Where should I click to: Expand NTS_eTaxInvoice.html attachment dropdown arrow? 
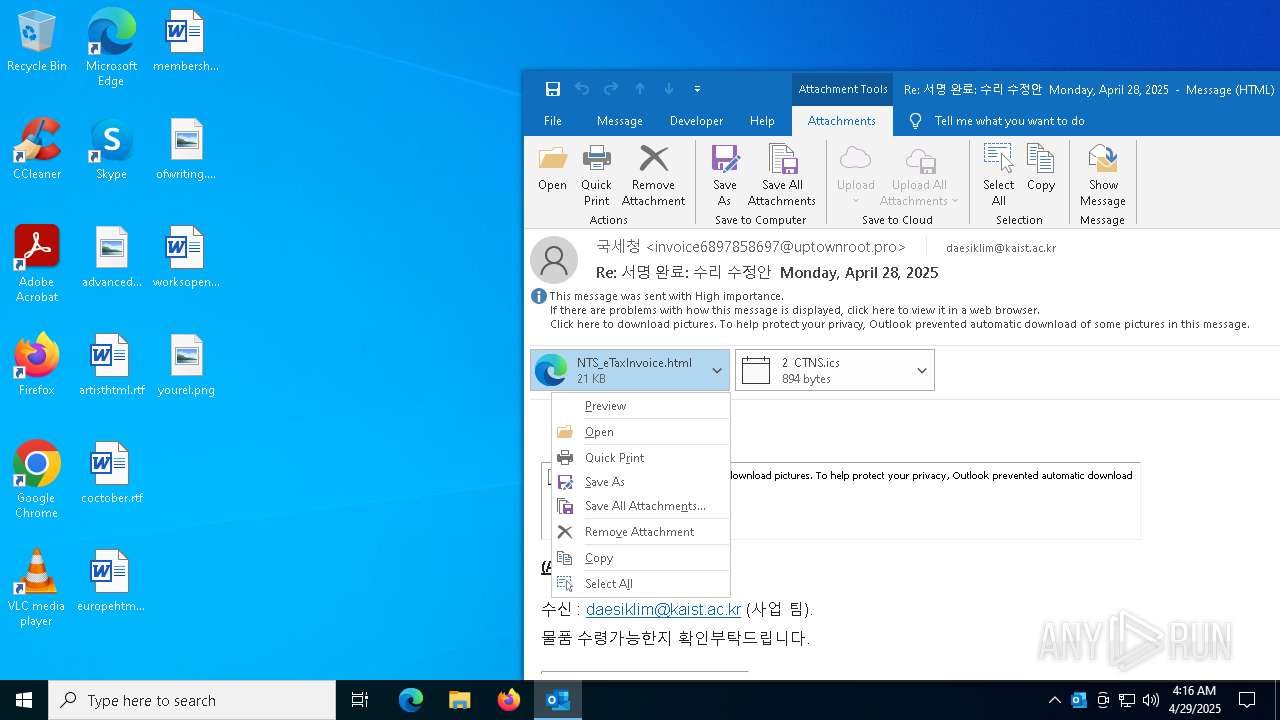click(717, 371)
